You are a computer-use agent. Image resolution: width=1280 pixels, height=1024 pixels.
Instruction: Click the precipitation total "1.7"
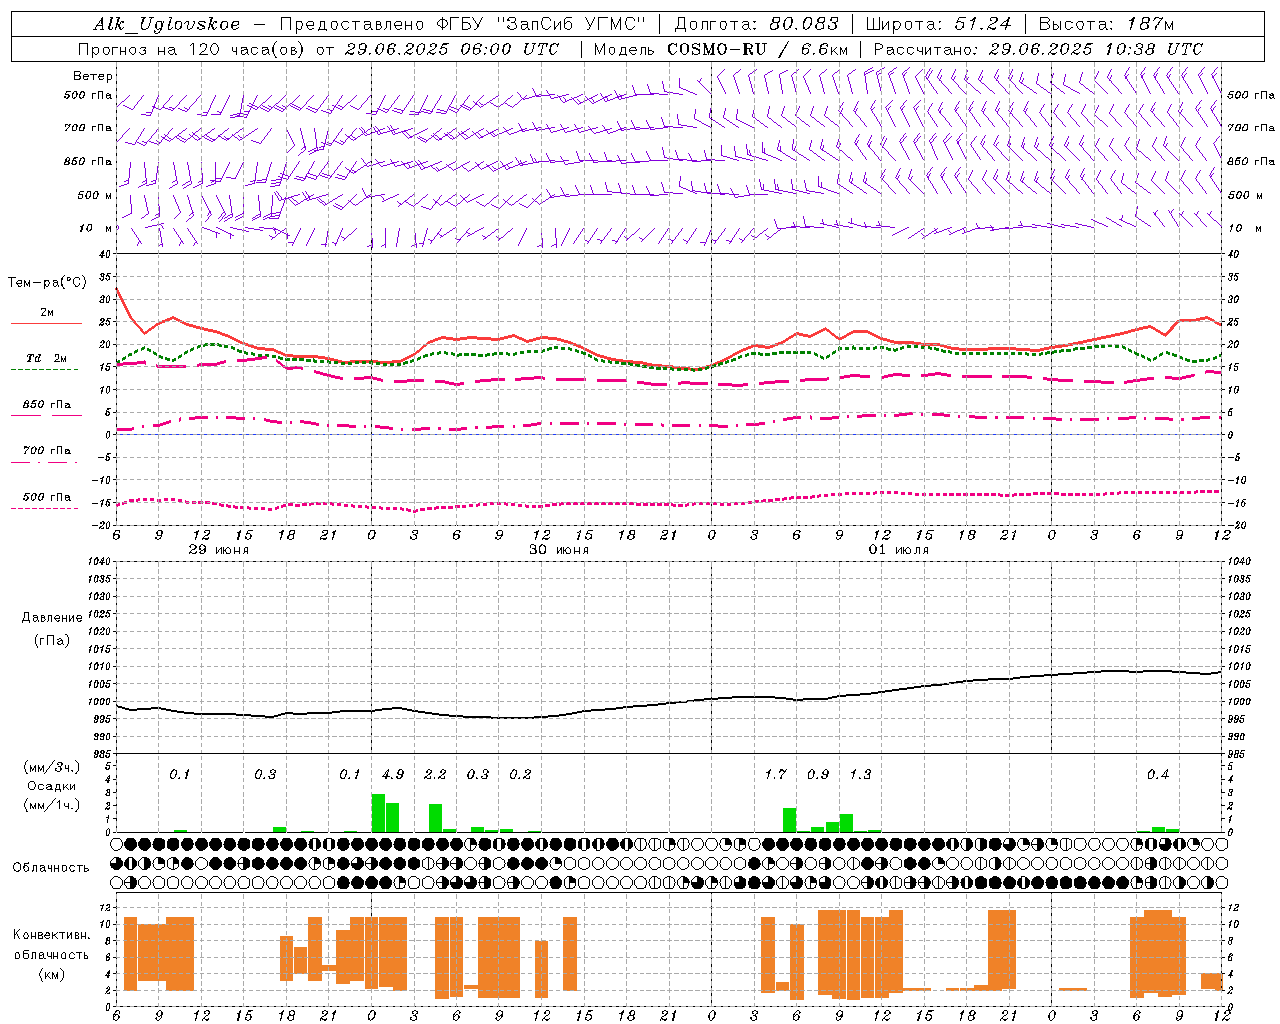775,774
